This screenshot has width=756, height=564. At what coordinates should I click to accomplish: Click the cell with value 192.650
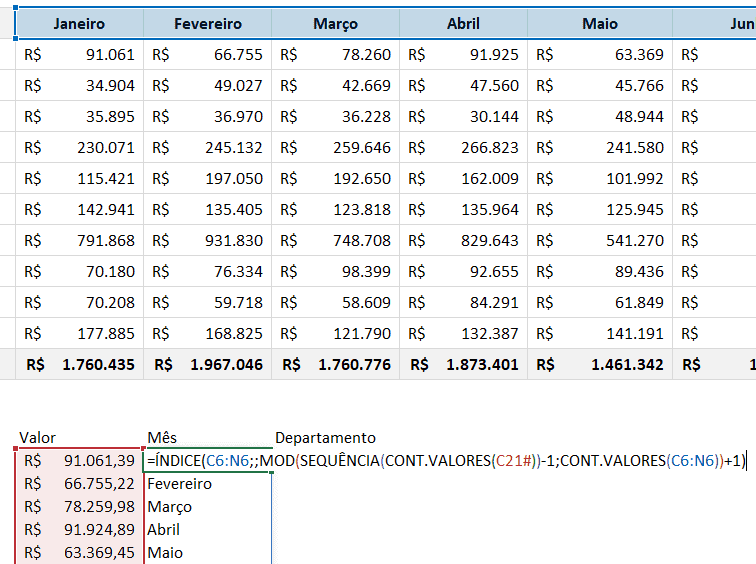(x=336, y=178)
